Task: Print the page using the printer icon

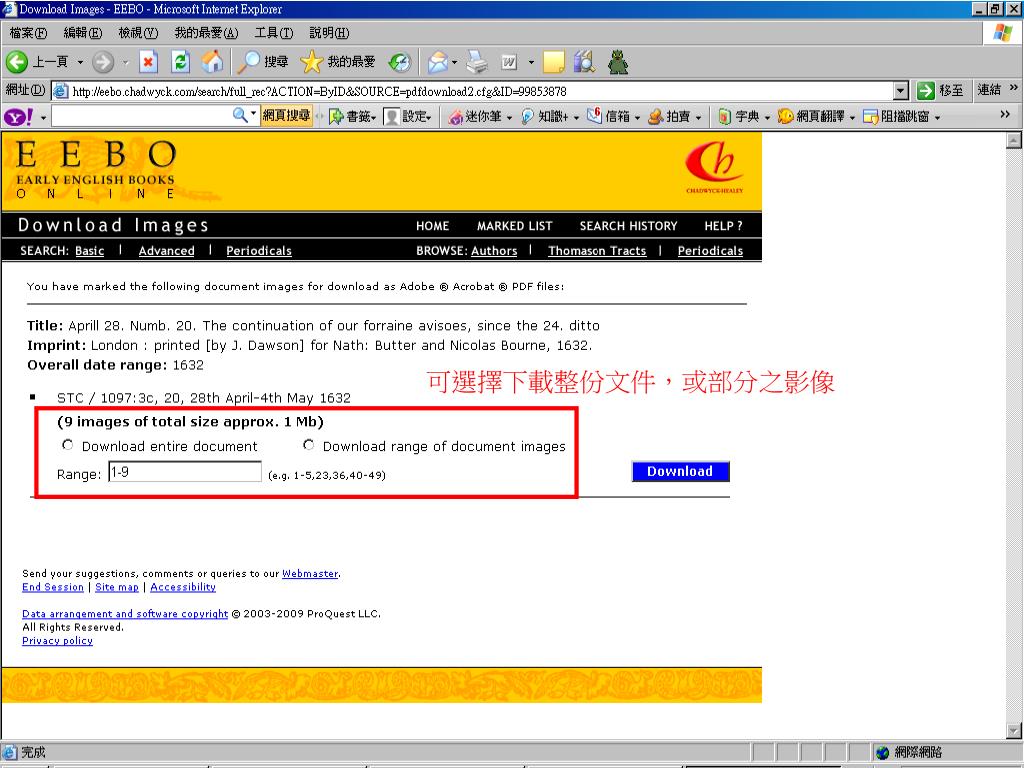Action: 477,62
